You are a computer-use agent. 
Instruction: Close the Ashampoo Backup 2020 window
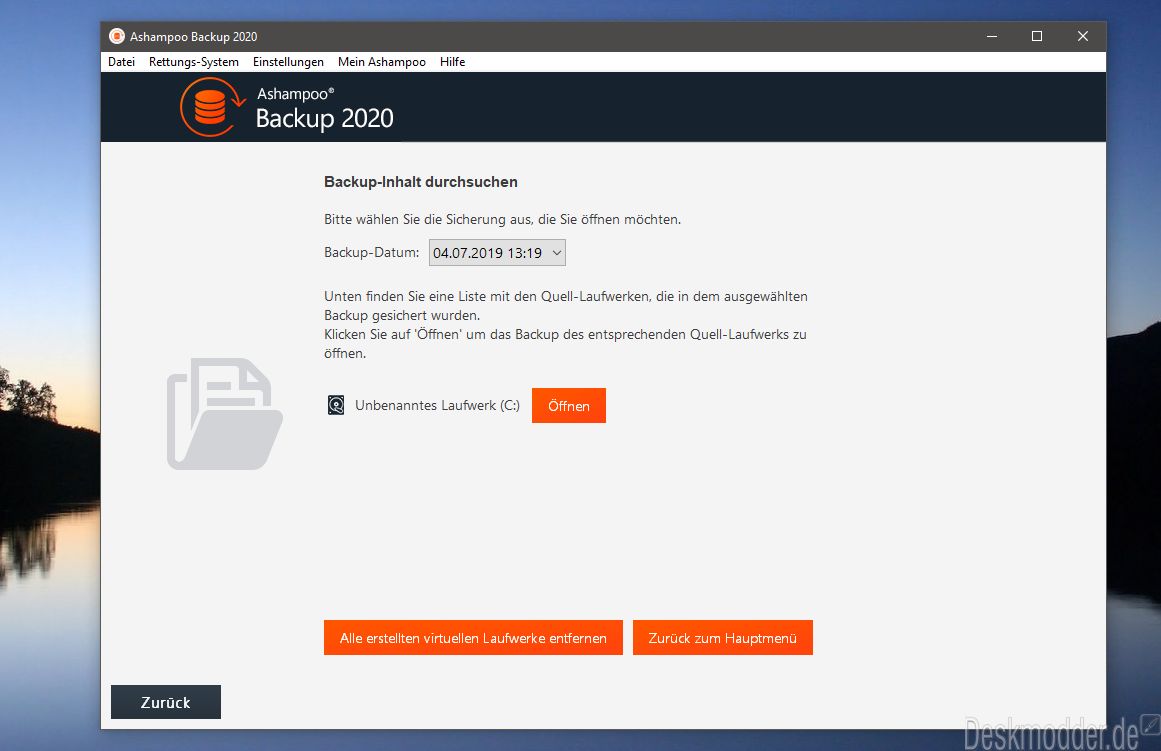tap(1083, 36)
